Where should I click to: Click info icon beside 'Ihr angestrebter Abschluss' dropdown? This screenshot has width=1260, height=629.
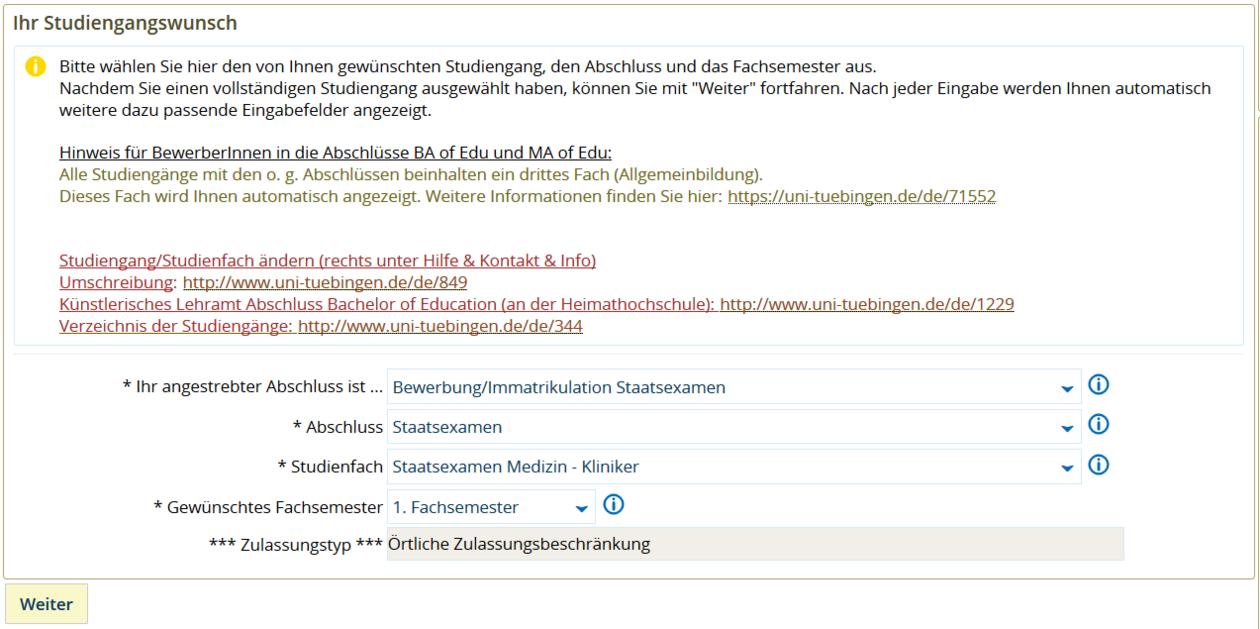tap(1098, 385)
